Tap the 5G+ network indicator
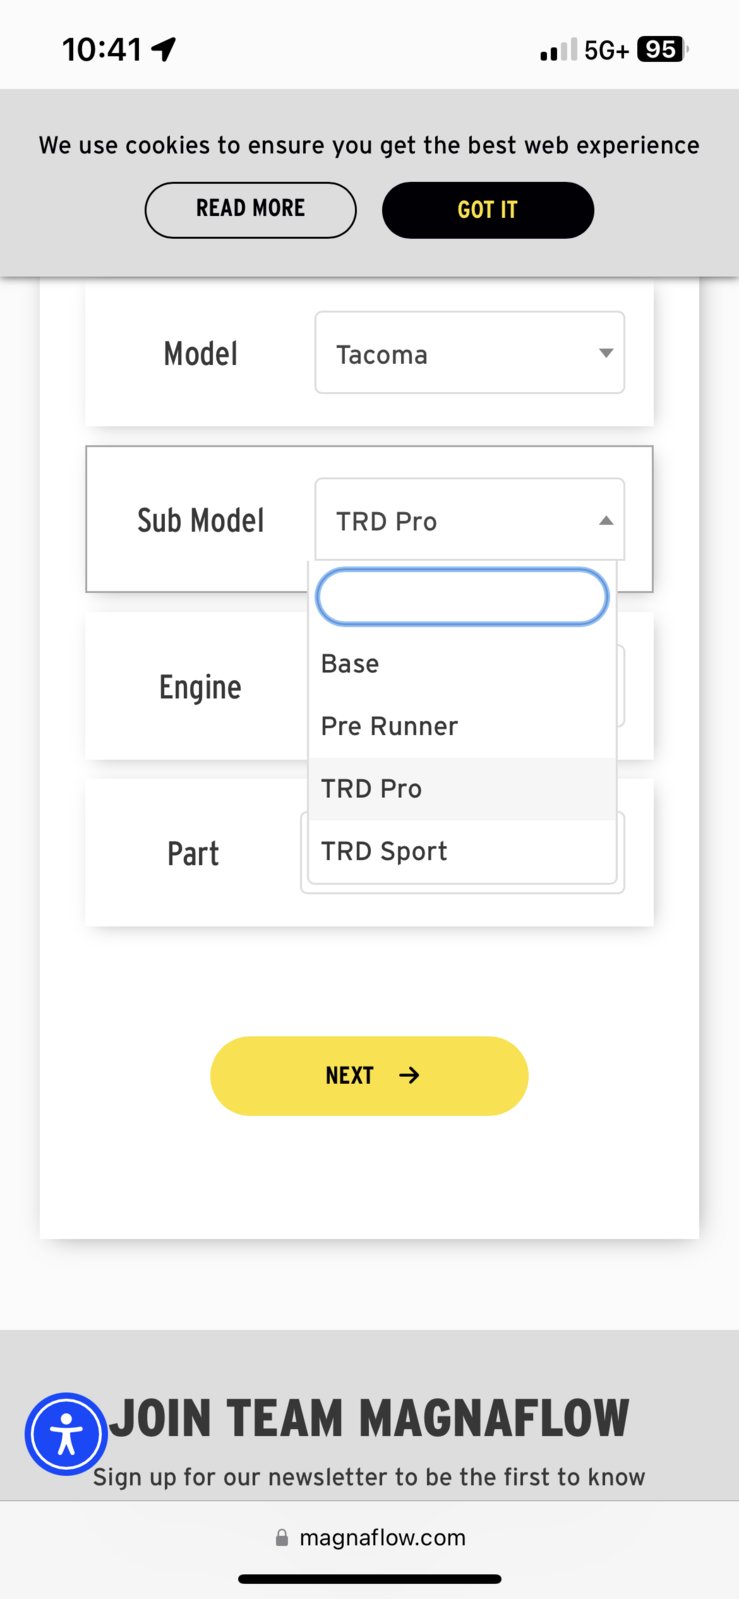The image size is (739, 1599). [x=606, y=50]
